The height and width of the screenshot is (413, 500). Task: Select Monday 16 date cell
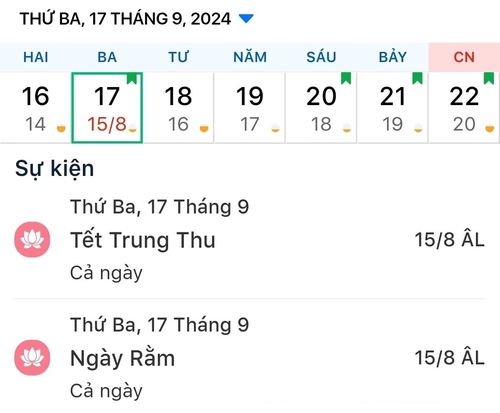click(35, 108)
